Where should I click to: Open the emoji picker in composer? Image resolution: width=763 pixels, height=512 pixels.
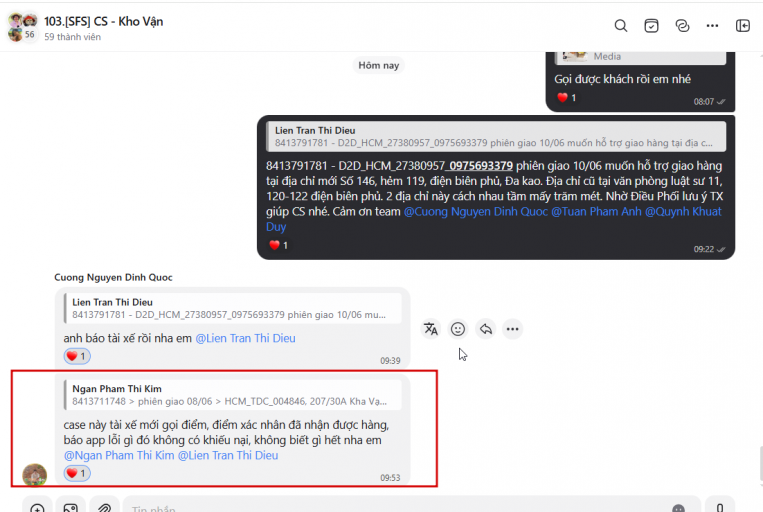(x=678, y=508)
